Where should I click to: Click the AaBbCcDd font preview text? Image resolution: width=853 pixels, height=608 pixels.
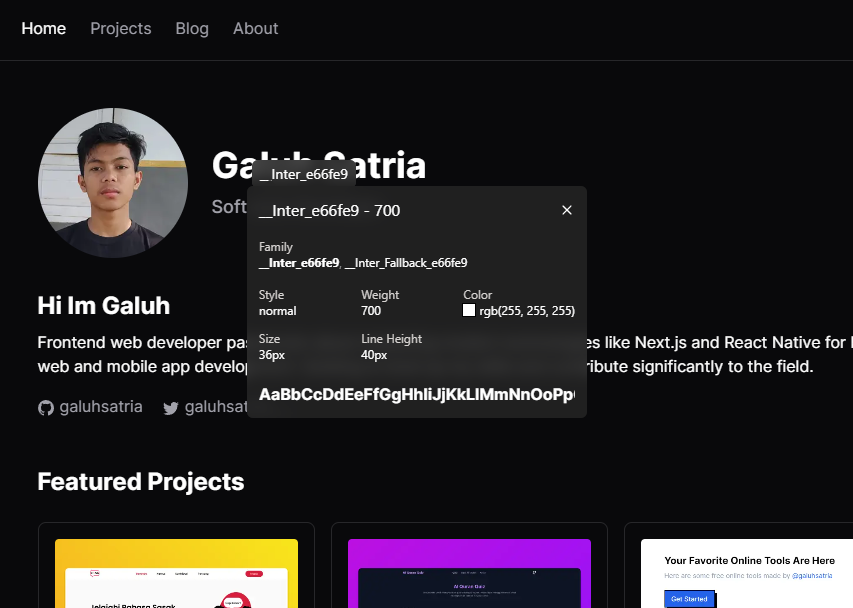[x=416, y=394]
